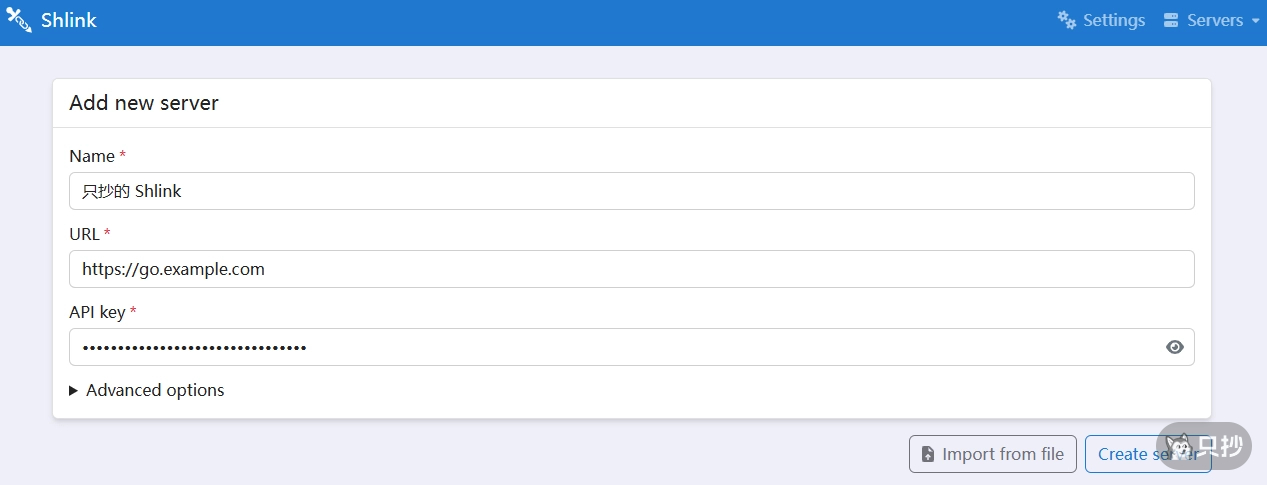Click the Name field label
Image resolution: width=1267 pixels, height=485 pixels.
[x=92, y=156]
